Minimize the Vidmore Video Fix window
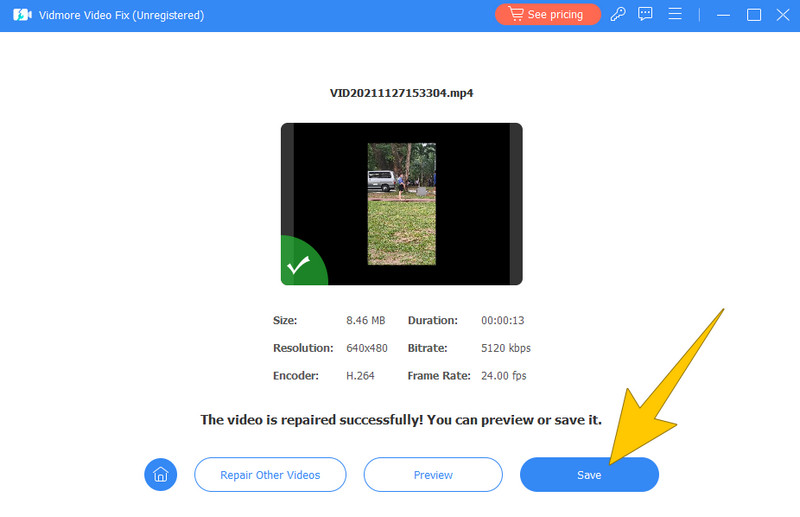Viewport: 800px width, 517px height. 723,15
